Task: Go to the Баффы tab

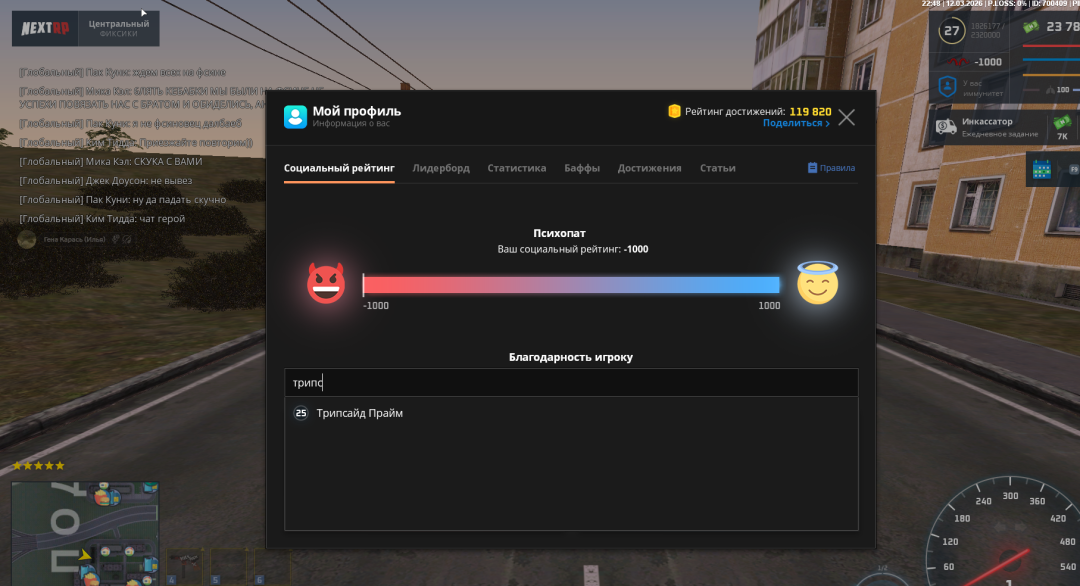Action: (582, 168)
